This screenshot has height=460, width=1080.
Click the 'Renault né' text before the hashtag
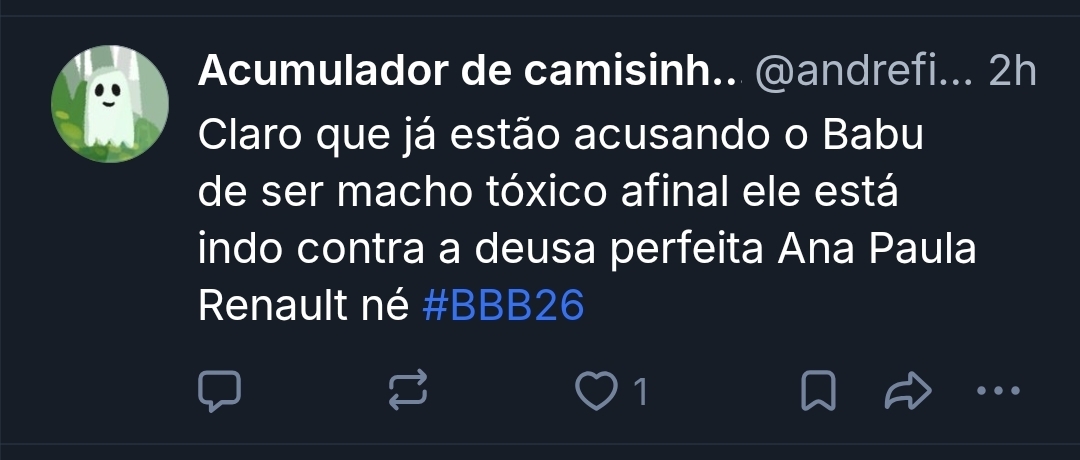(304, 306)
